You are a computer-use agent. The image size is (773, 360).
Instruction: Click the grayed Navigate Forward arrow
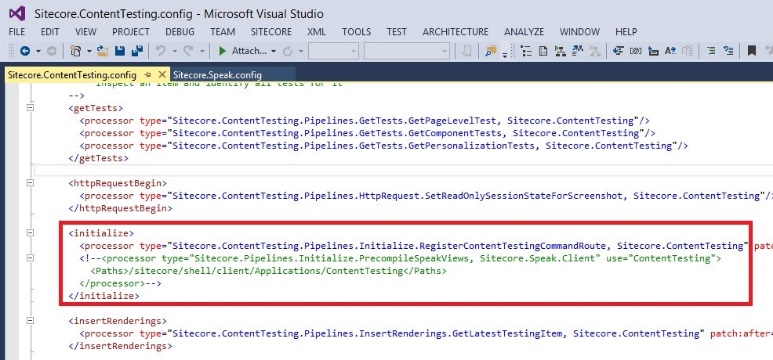click(x=52, y=51)
